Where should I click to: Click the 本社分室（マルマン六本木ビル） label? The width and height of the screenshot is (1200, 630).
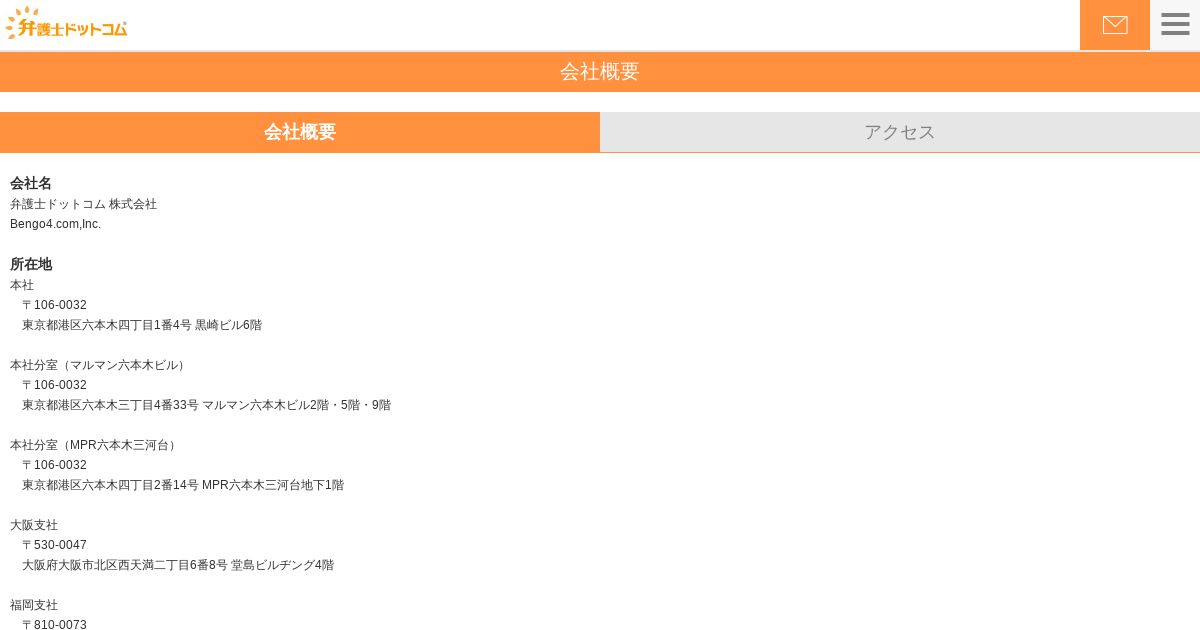(x=100, y=365)
